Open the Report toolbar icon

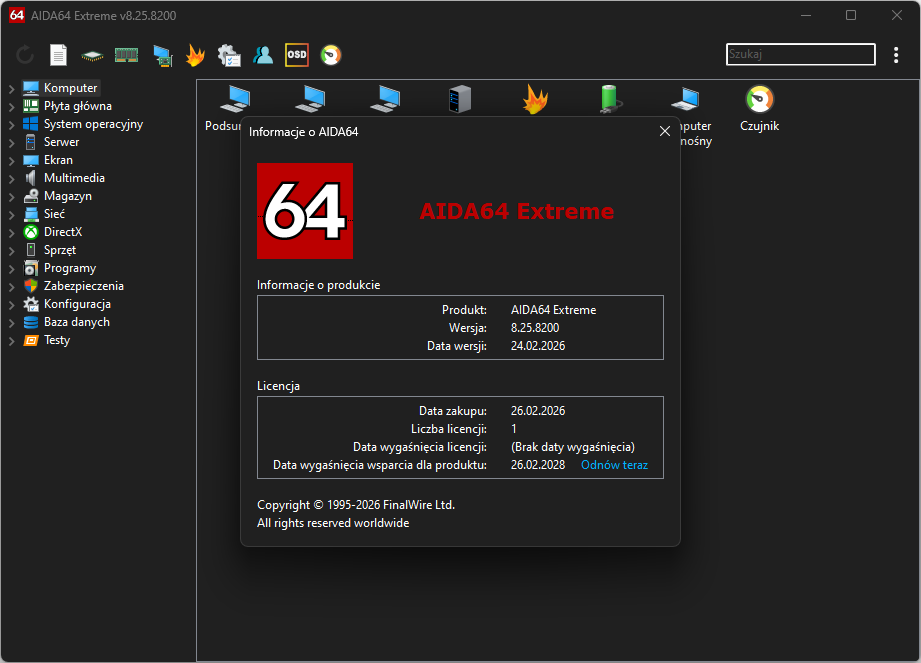(x=58, y=55)
